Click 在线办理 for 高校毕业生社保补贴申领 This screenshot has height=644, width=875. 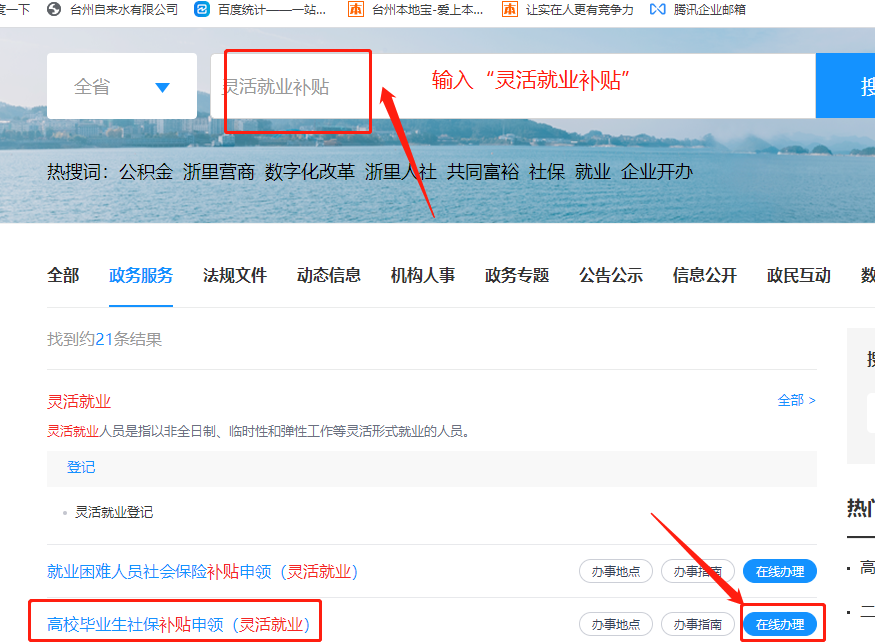pyautogui.click(x=779, y=625)
